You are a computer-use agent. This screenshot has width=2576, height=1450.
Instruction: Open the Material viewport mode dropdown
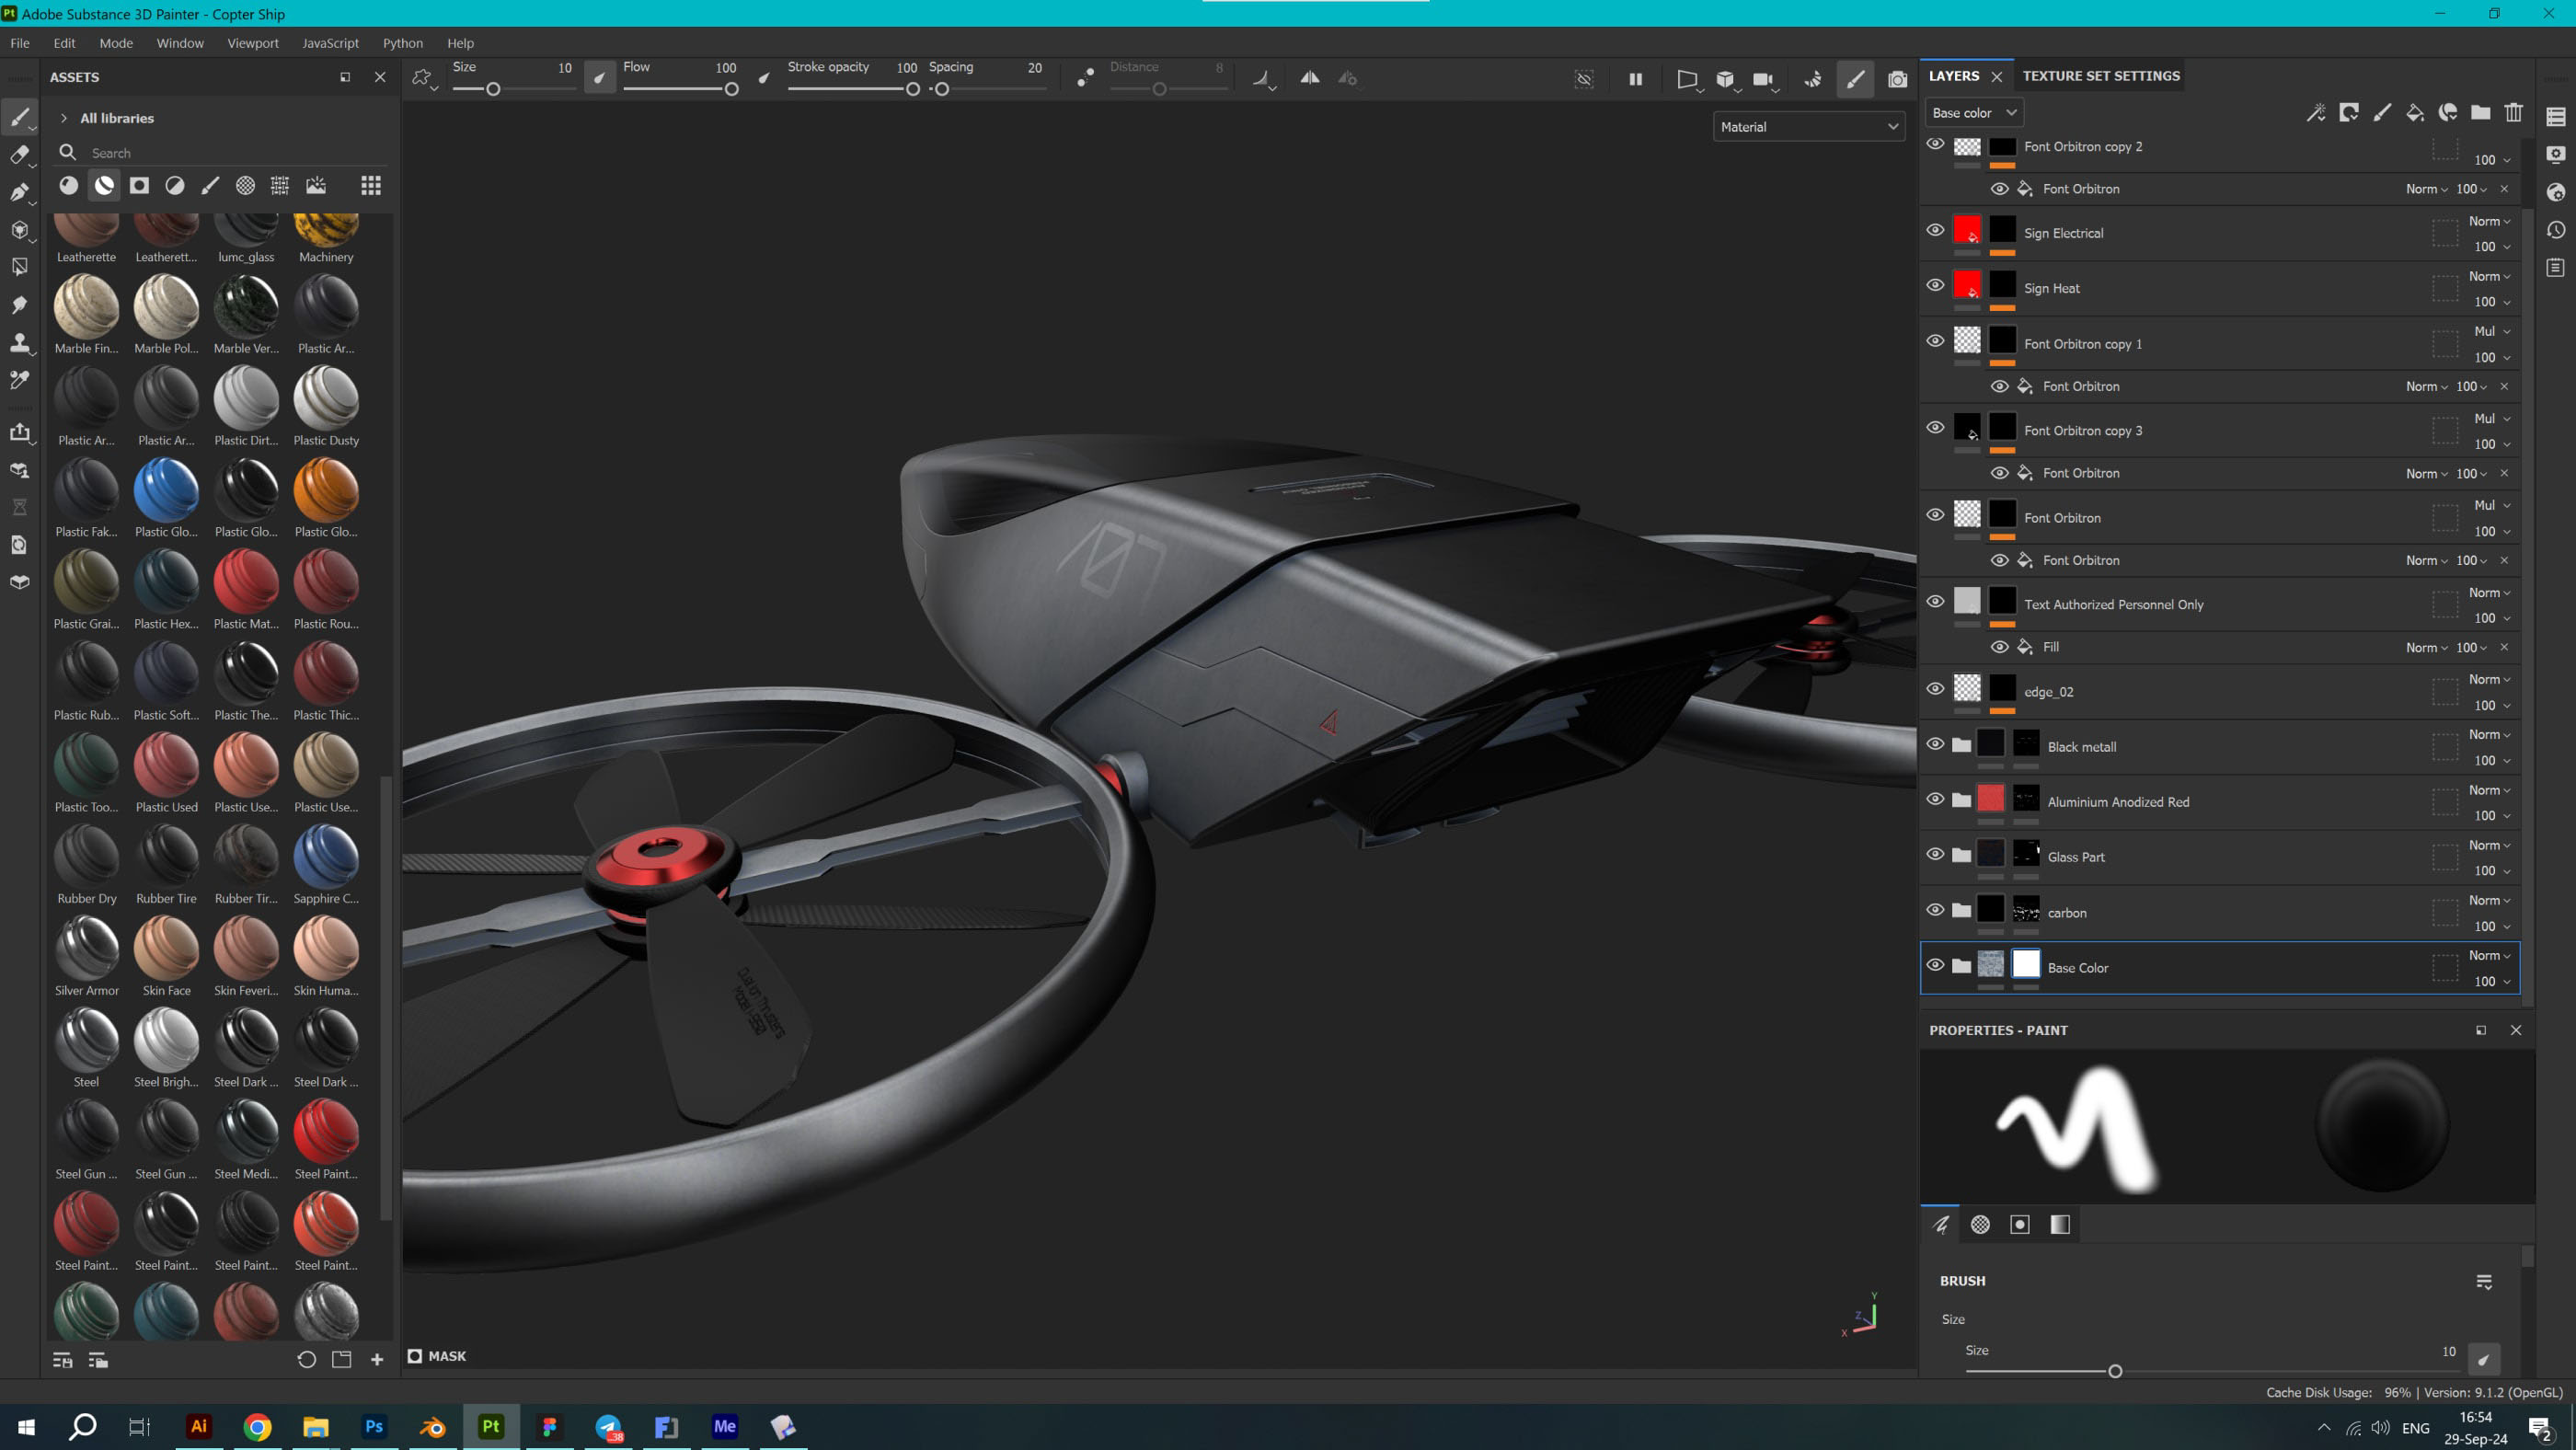point(1807,127)
